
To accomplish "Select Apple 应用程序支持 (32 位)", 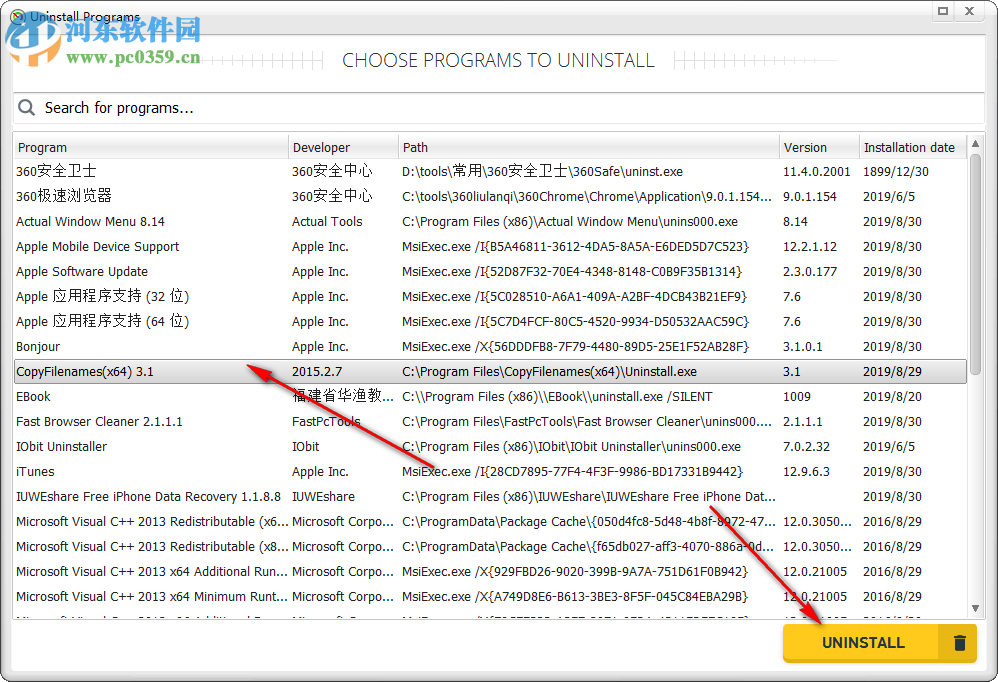I will tap(490, 296).
